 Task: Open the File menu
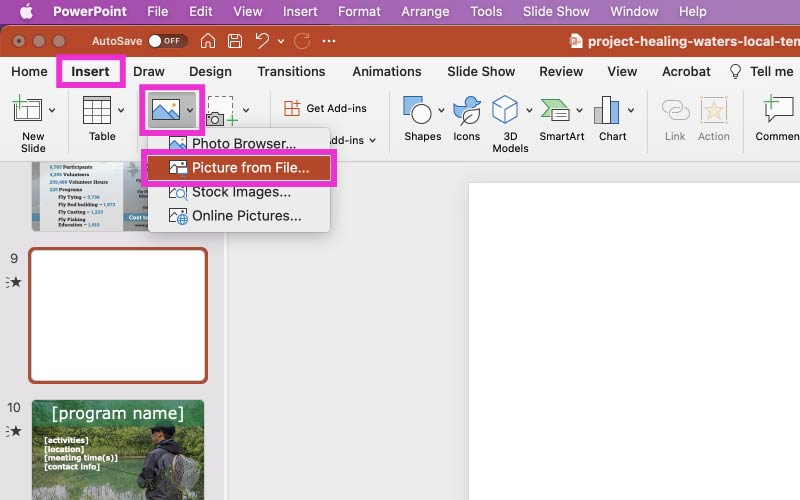158,11
